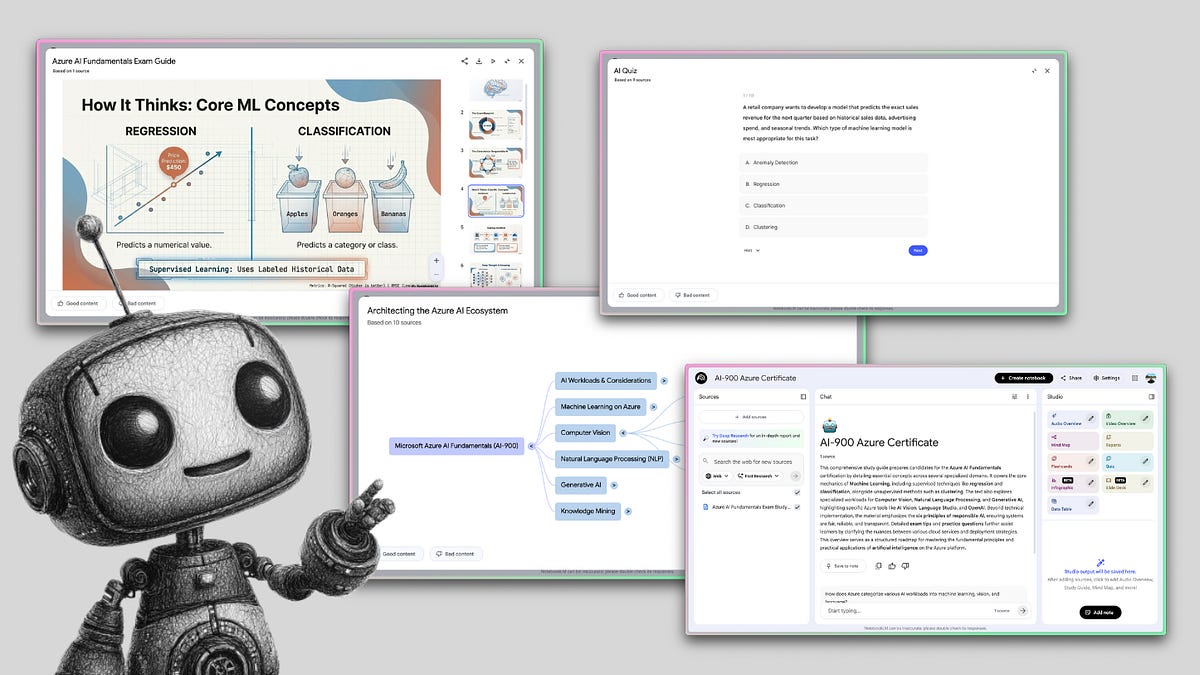The image size is (1200, 675).
Task: Collapse AI Quiz window with shrink icon
Action: tap(1034, 71)
